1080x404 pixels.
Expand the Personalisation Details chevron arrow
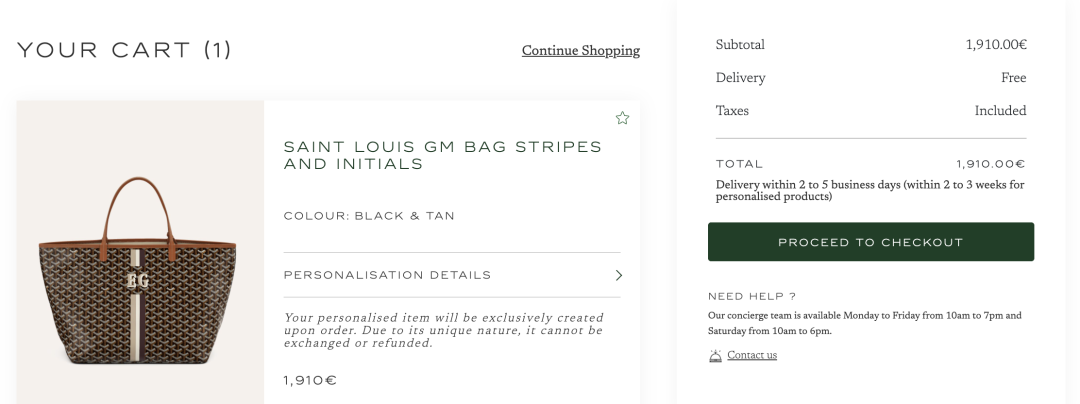(x=619, y=275)
